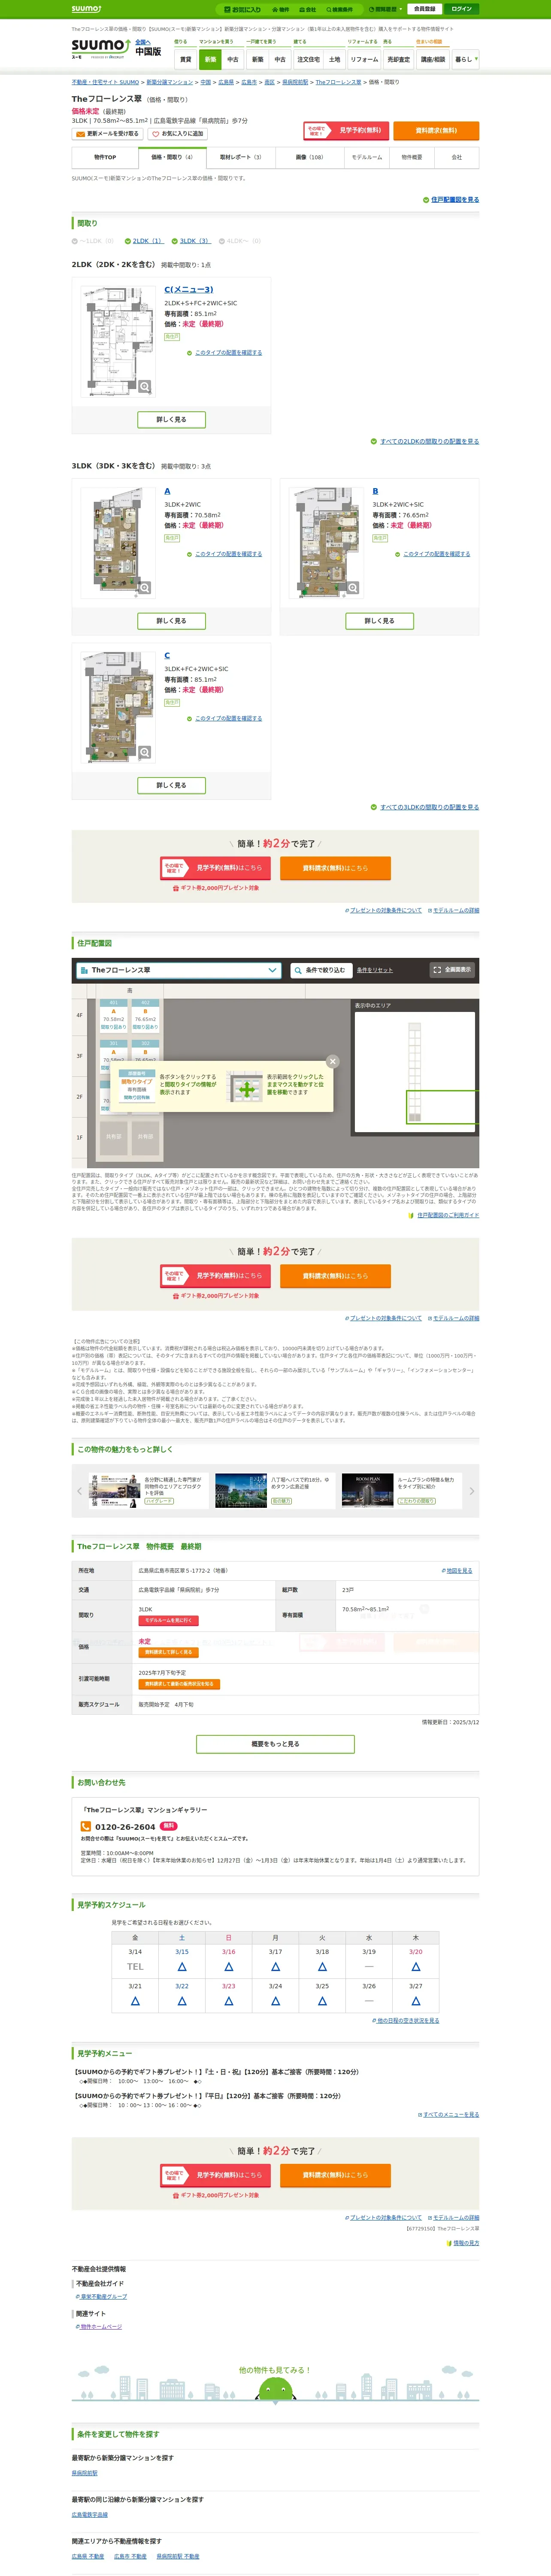Image resolution: width=551 pixels, height=2576 pixels.
Task: Click 条件をリセット link
Action: 375,970
